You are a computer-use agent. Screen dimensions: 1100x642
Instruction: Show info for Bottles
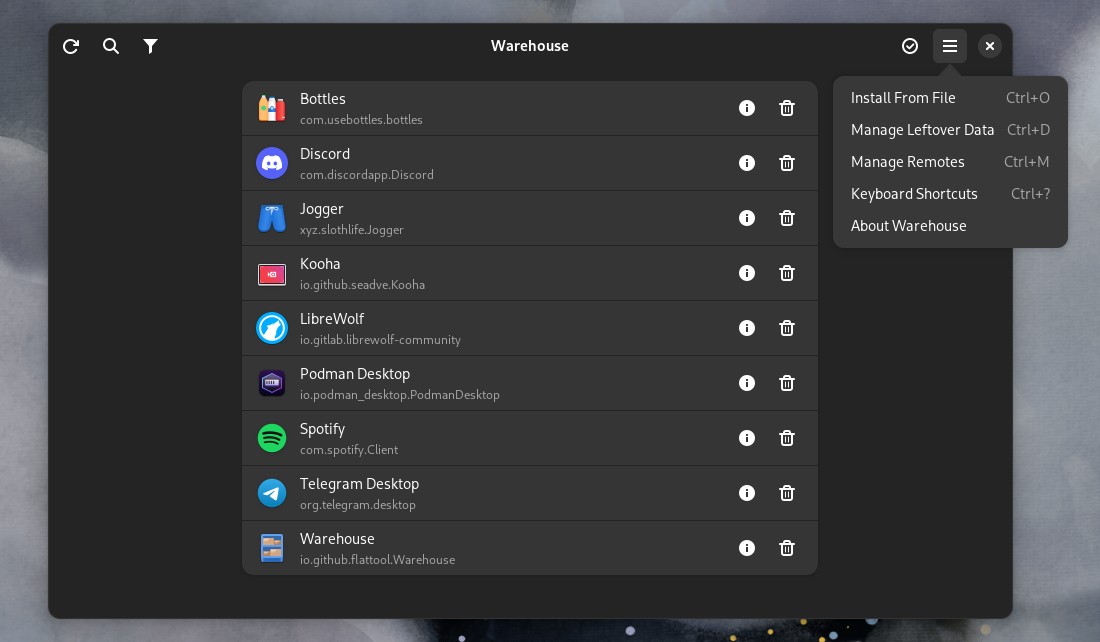click(747, 108)
